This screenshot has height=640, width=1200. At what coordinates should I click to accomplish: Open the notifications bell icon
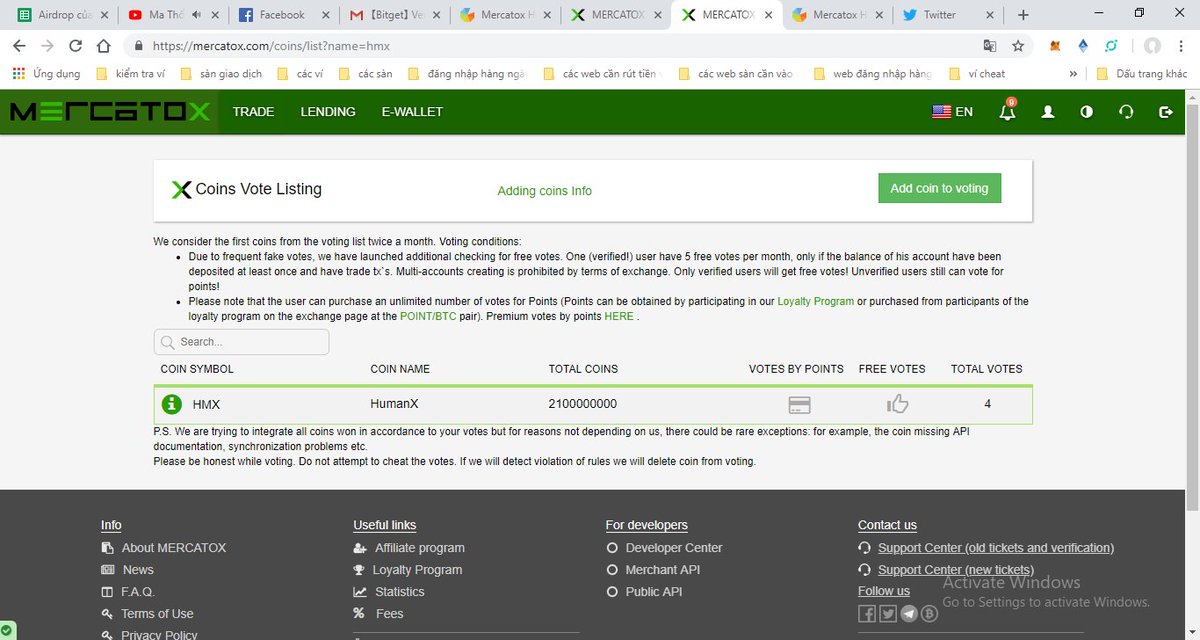tap(1007, 111)
